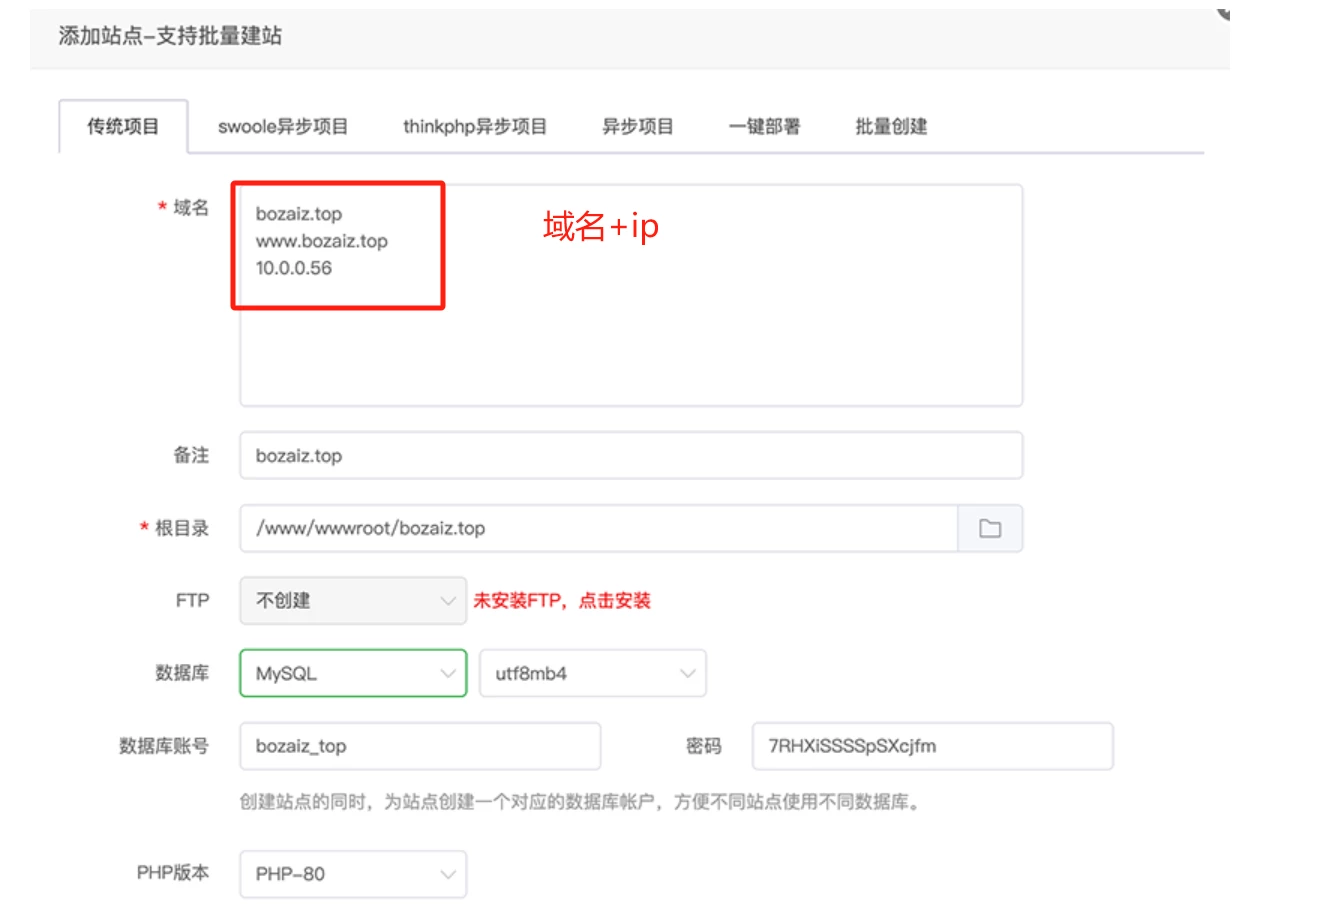Screen dimensions: 1333x906
Task: Click the 根目录 path input field
Action: (598, 529)
